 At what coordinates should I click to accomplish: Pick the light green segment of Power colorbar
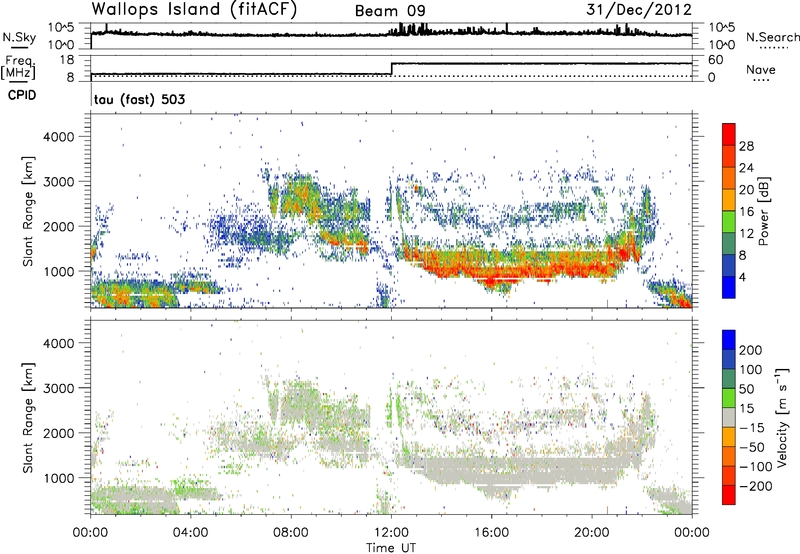pyautogui.click(x=729, y=221)
